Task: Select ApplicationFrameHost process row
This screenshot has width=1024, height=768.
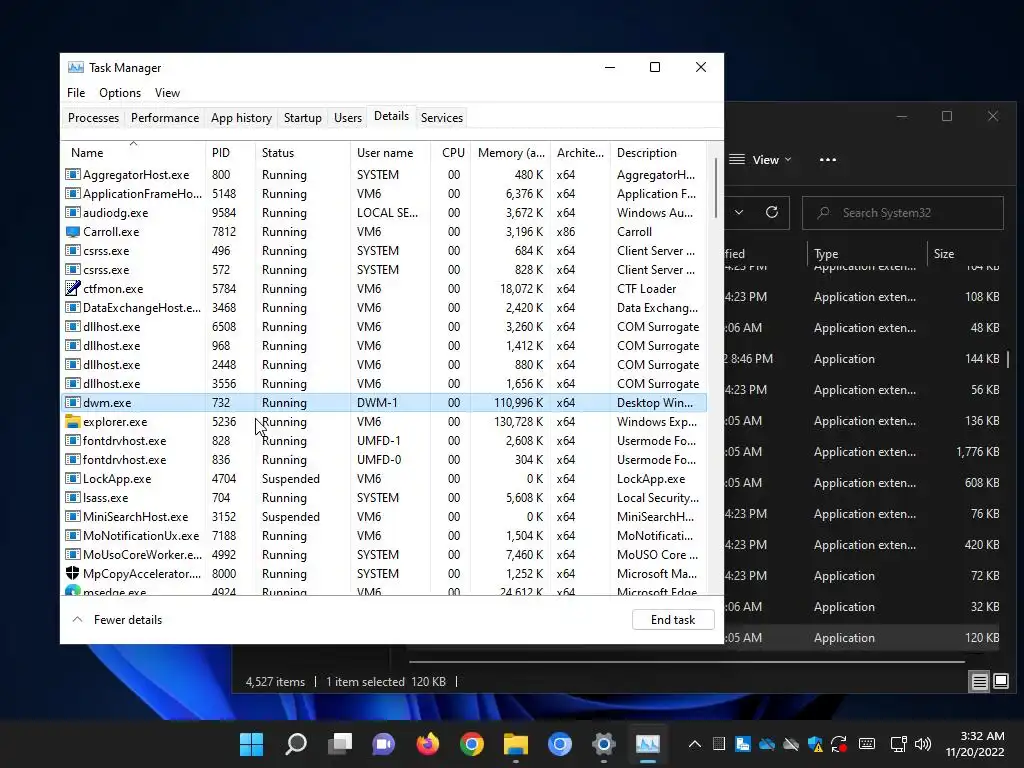Action: [x=384, y=194]
